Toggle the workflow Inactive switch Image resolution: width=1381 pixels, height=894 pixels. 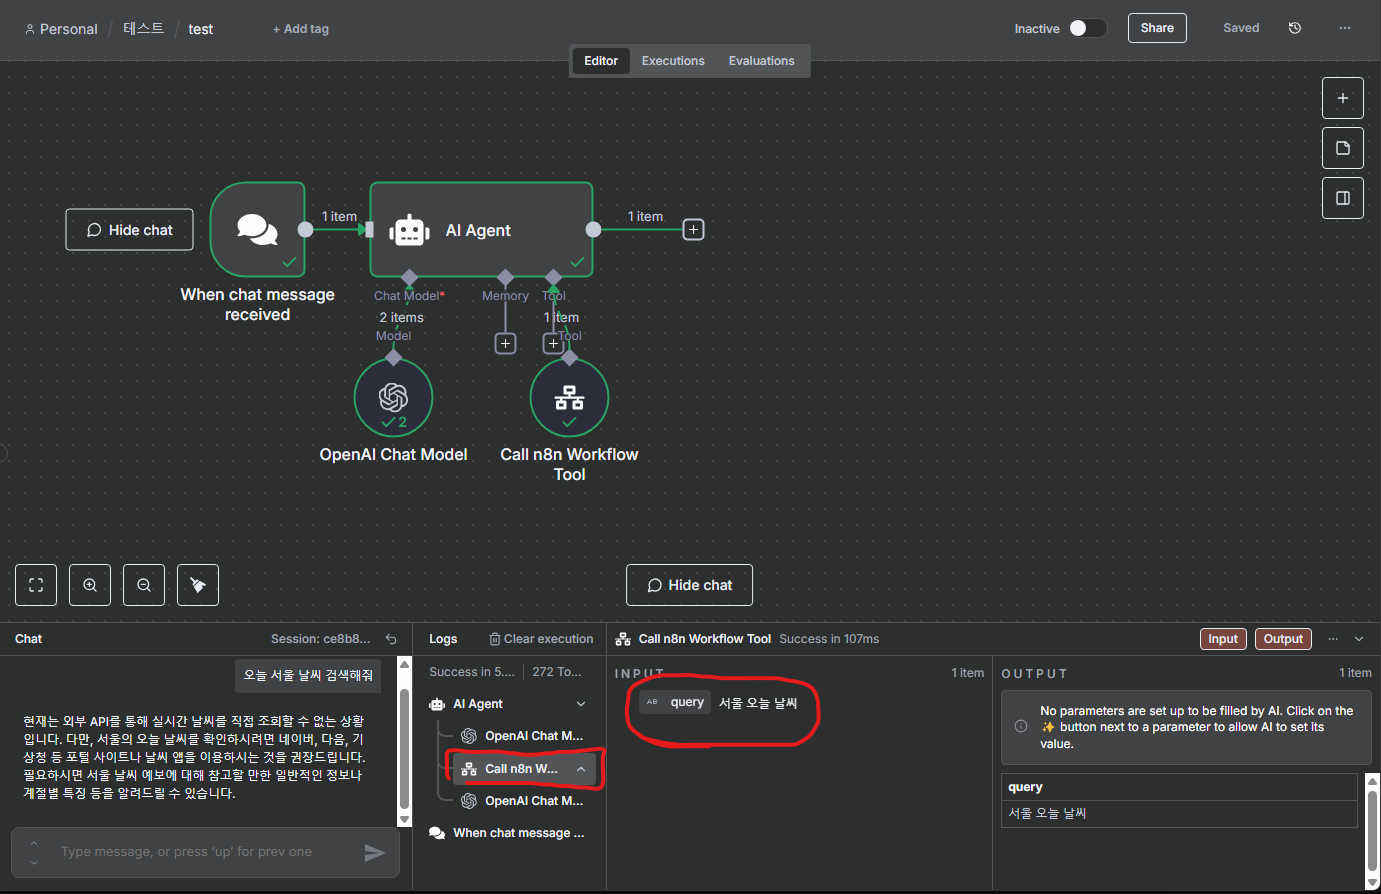pos(1087,28)
